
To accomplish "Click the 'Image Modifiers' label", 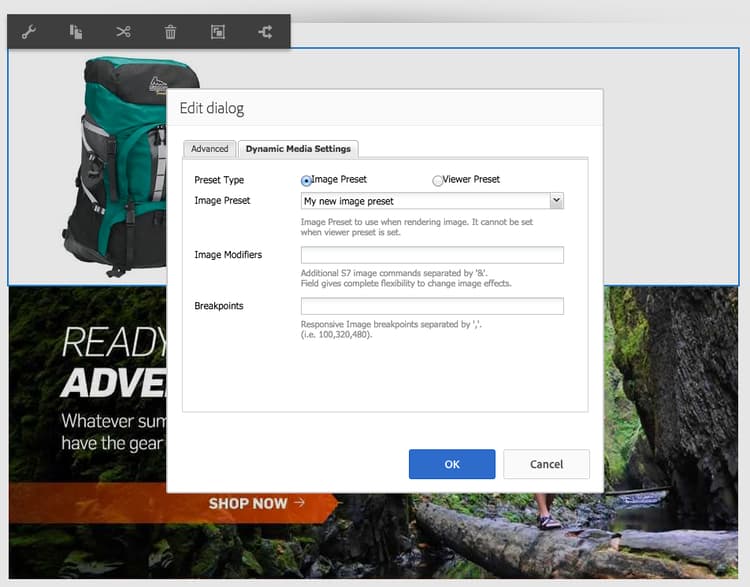I will tap(228, 255).
